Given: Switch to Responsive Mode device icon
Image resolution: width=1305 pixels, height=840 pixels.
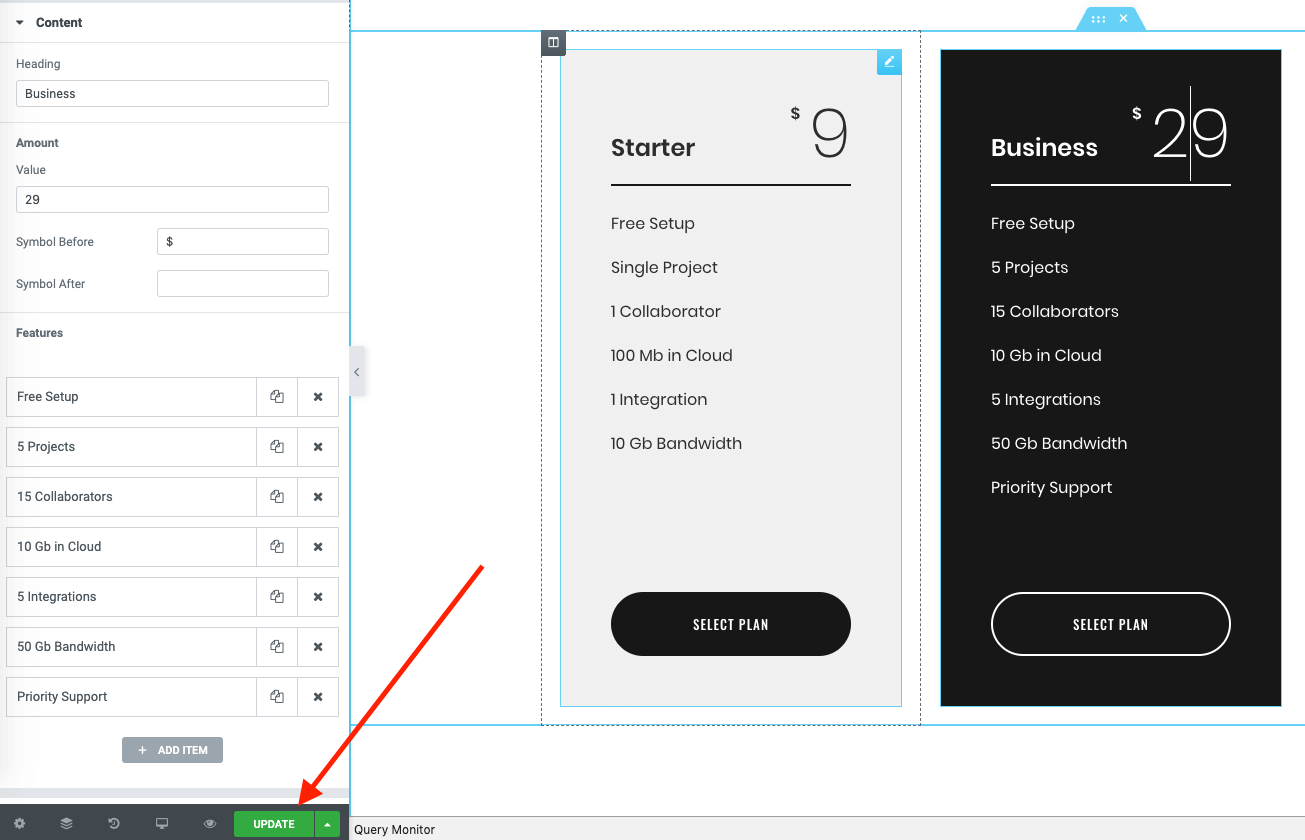Looking at the screenshot, I should tap(162, 824).
